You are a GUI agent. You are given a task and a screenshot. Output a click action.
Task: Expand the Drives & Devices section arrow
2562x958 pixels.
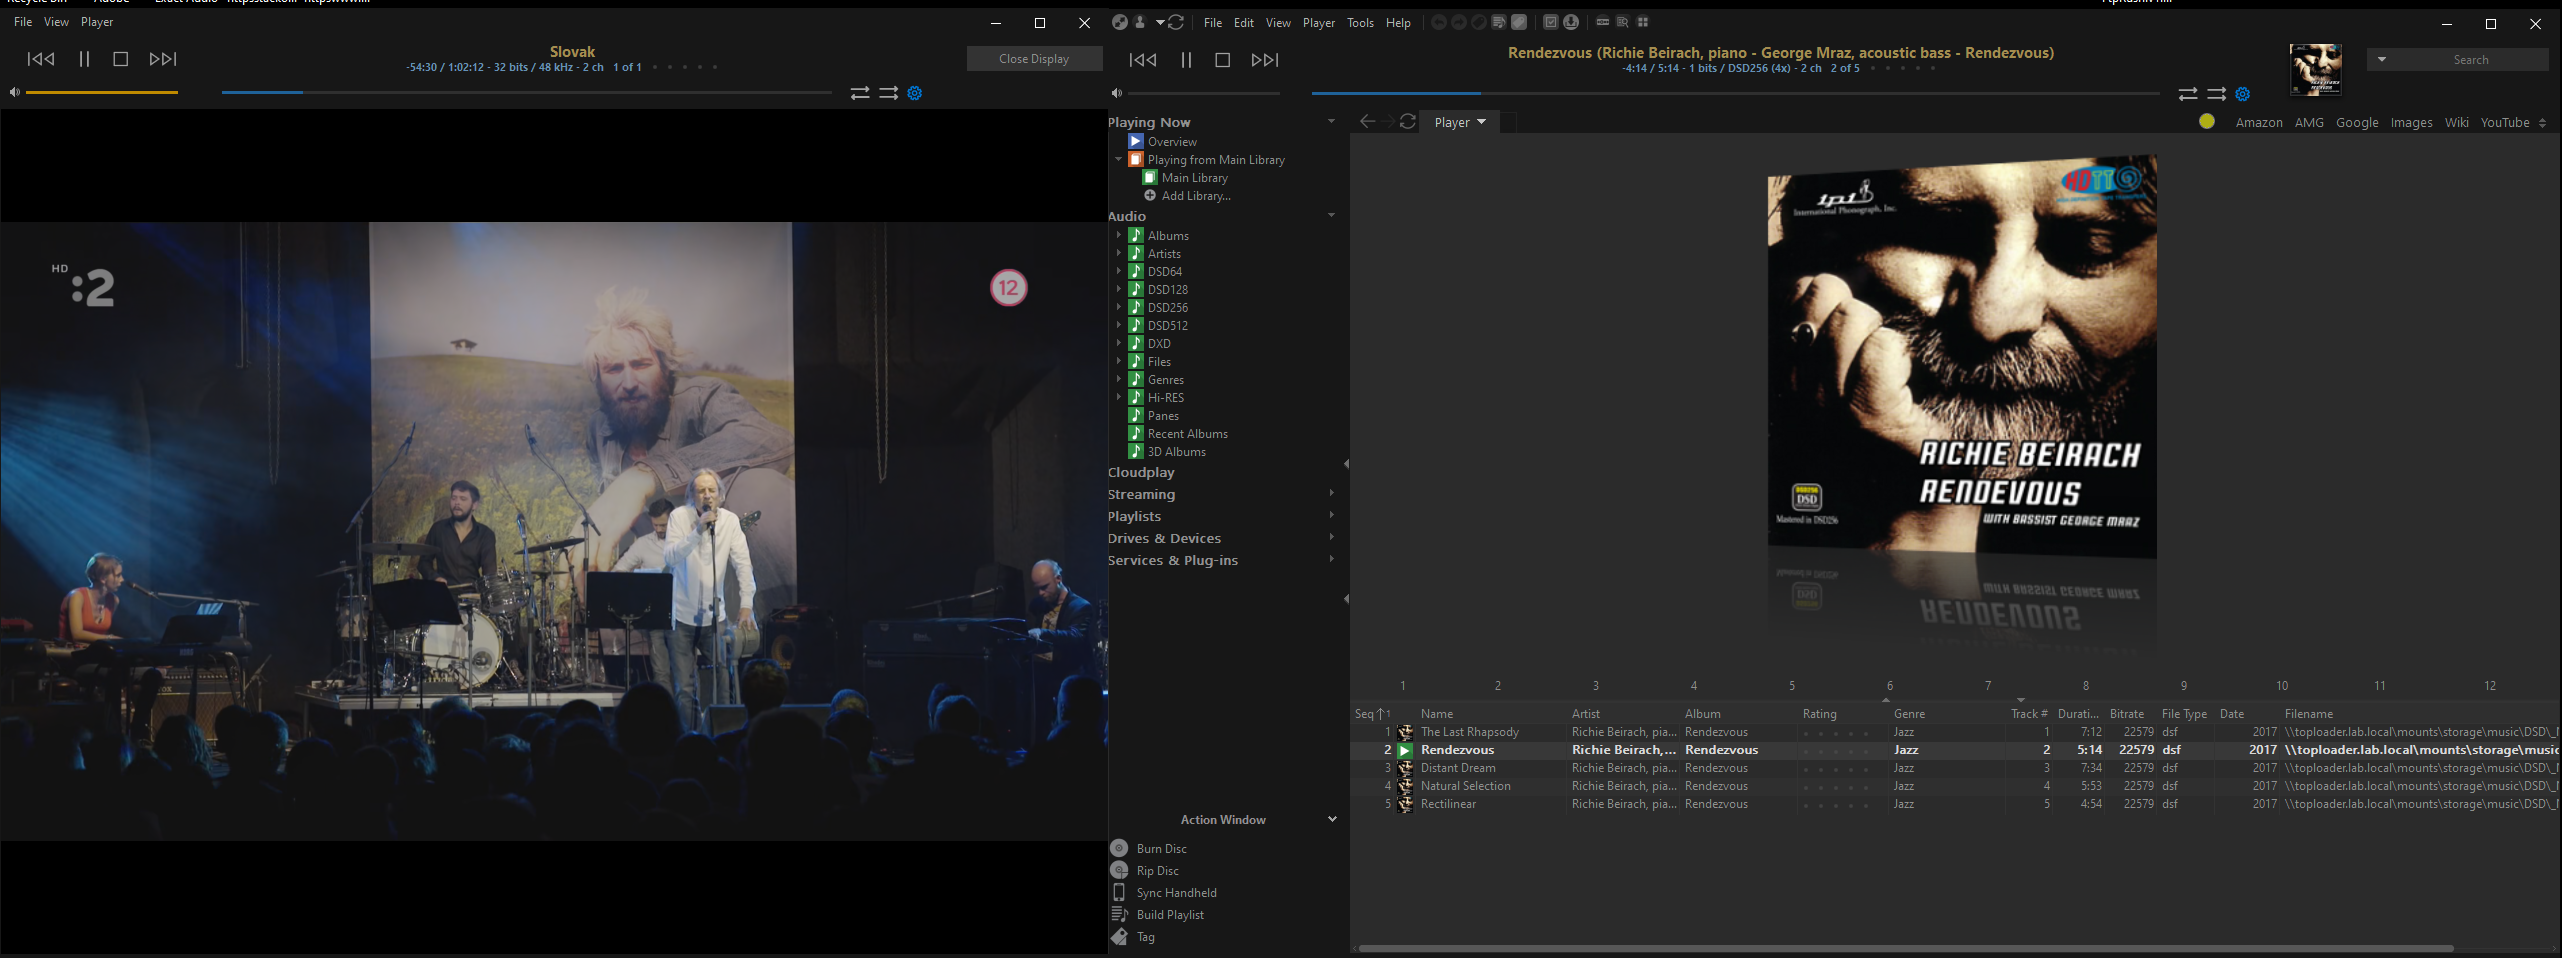coord(1331,537)
